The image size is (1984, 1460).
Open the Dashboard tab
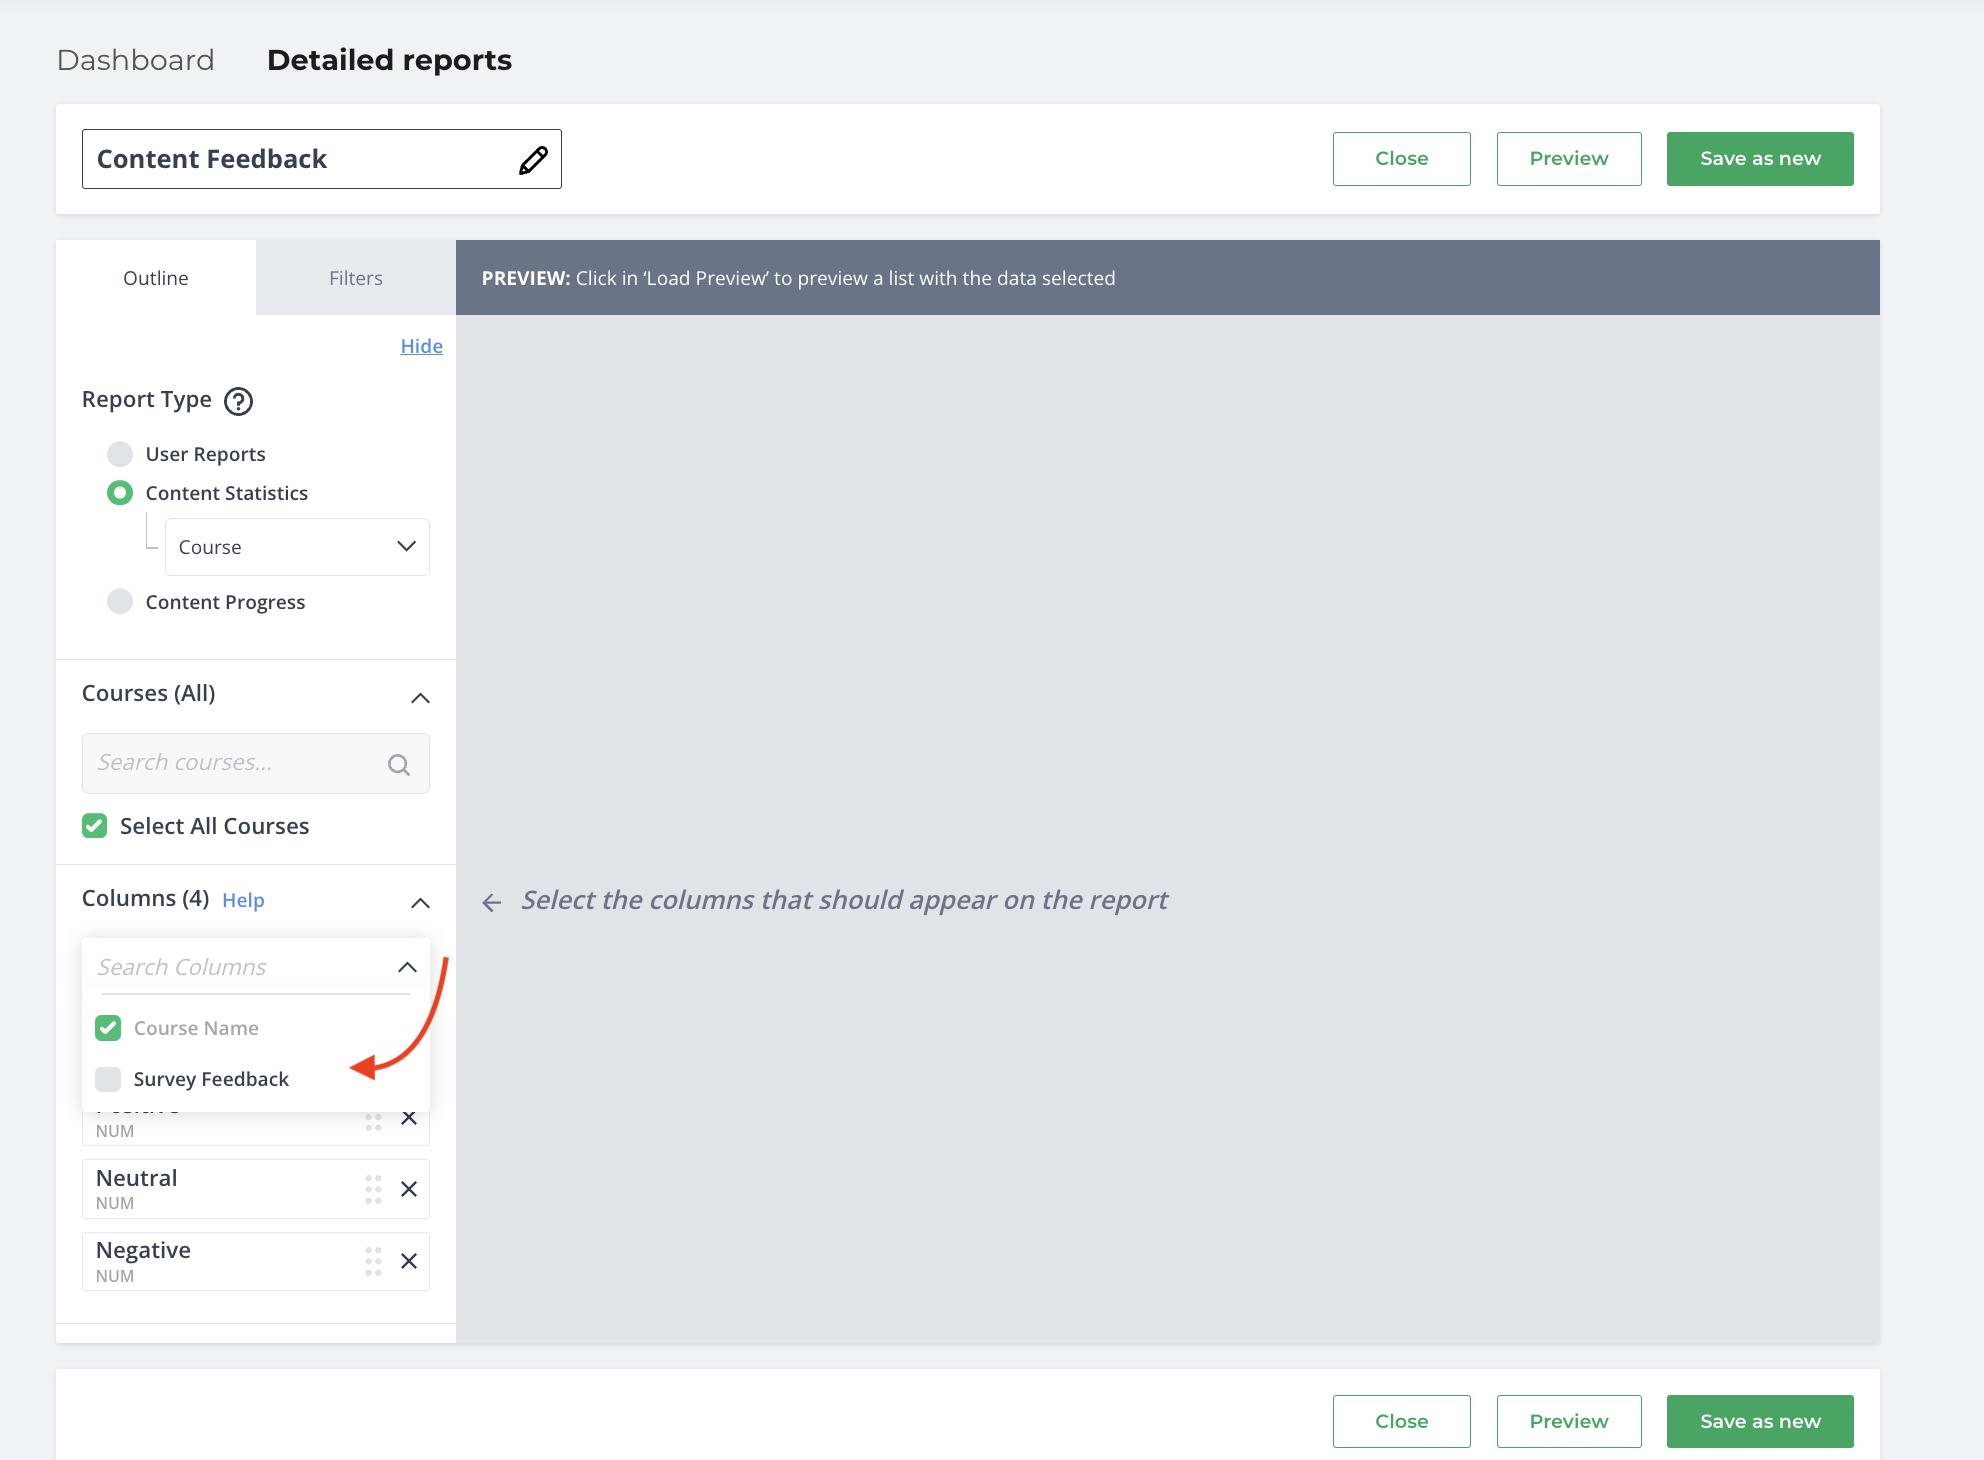(x=136, y=60)
